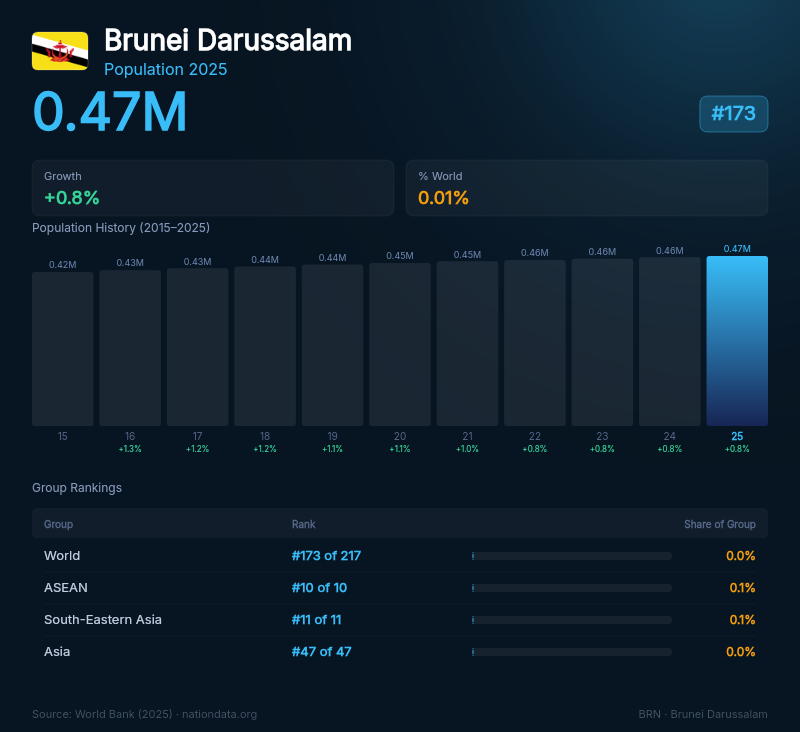Click the +1.3% growth under year 16
Viewport: 800px width, 732px height.
130,449
